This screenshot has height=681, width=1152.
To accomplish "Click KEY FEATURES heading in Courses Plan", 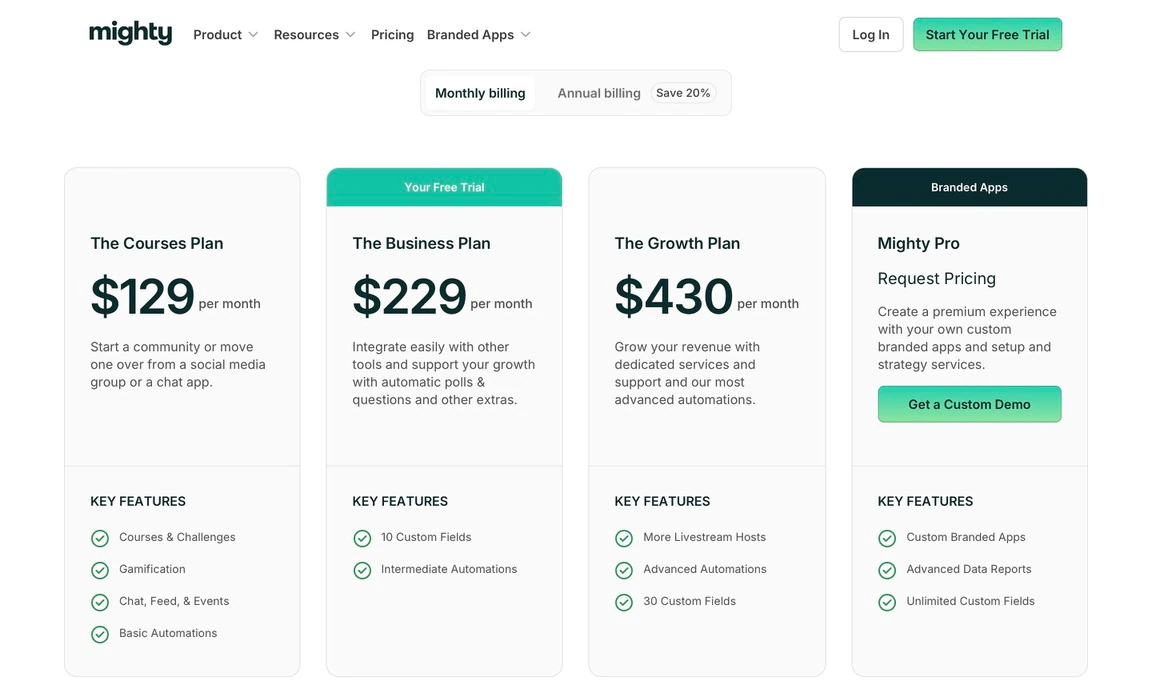I will 138,501.
